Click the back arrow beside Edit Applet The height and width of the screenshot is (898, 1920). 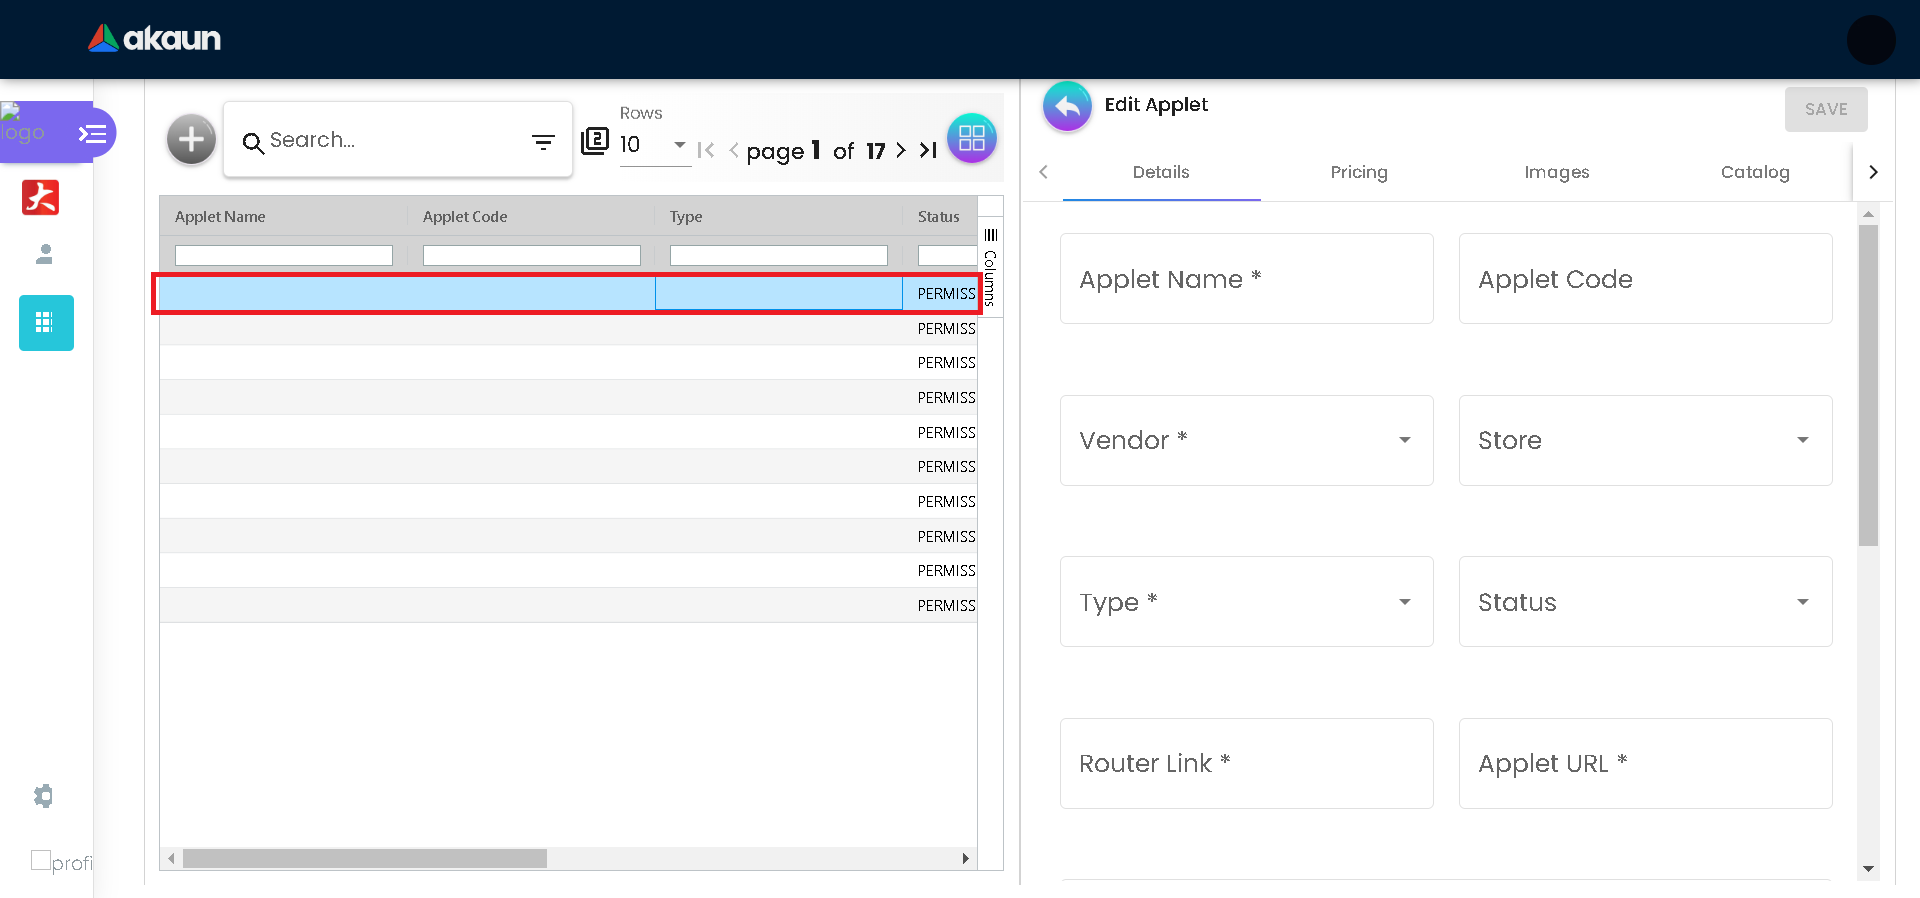click(x=1067, y=106)
